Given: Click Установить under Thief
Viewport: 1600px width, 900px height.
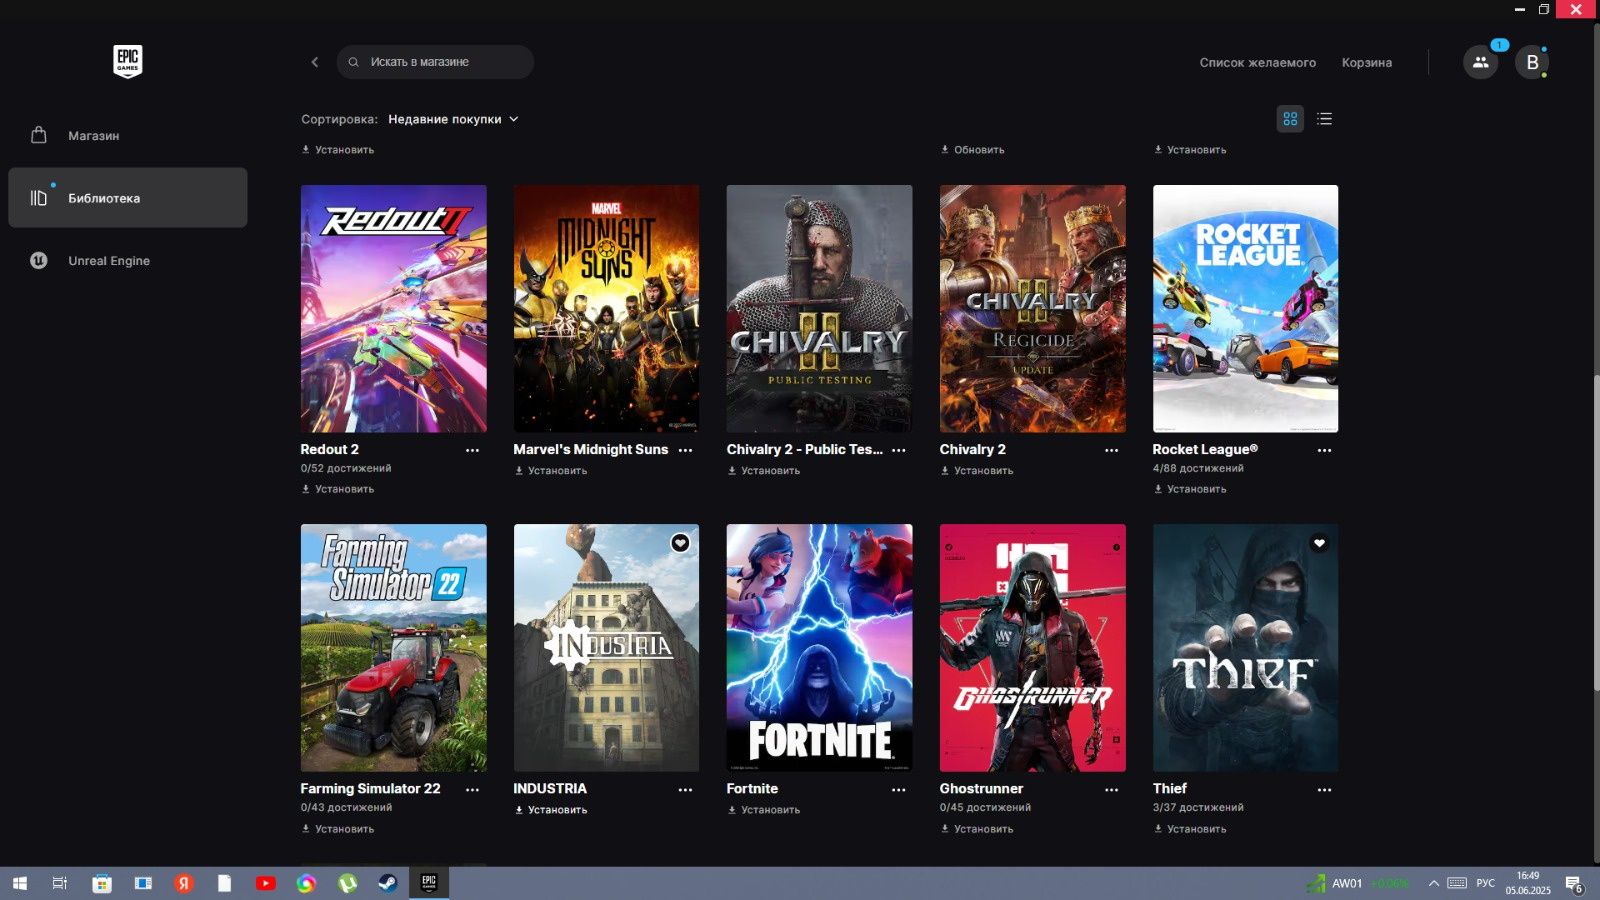Looking at the screenshot, I should pyautogui.click(x=1190, y=829).
